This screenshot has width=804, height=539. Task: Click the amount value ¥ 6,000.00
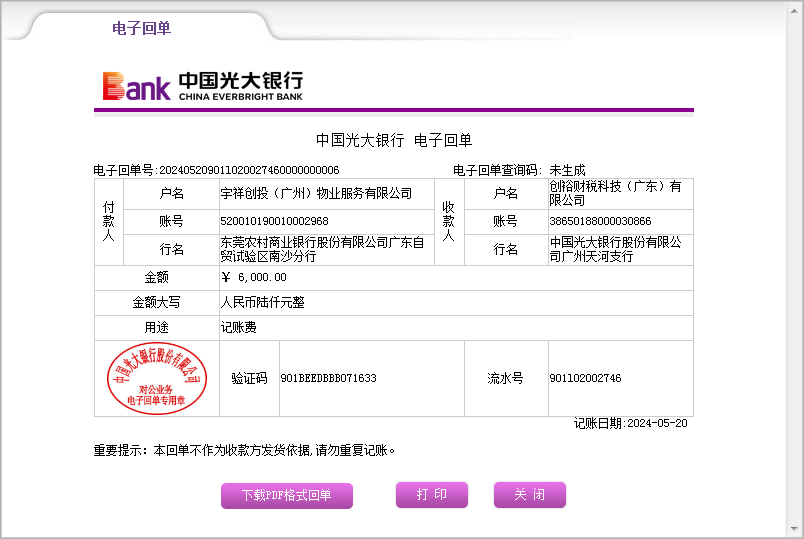point(254,277)
